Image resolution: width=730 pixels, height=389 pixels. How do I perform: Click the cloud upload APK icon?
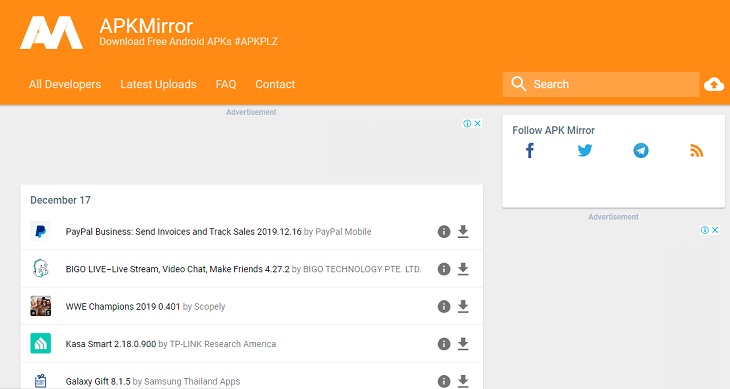714,84
